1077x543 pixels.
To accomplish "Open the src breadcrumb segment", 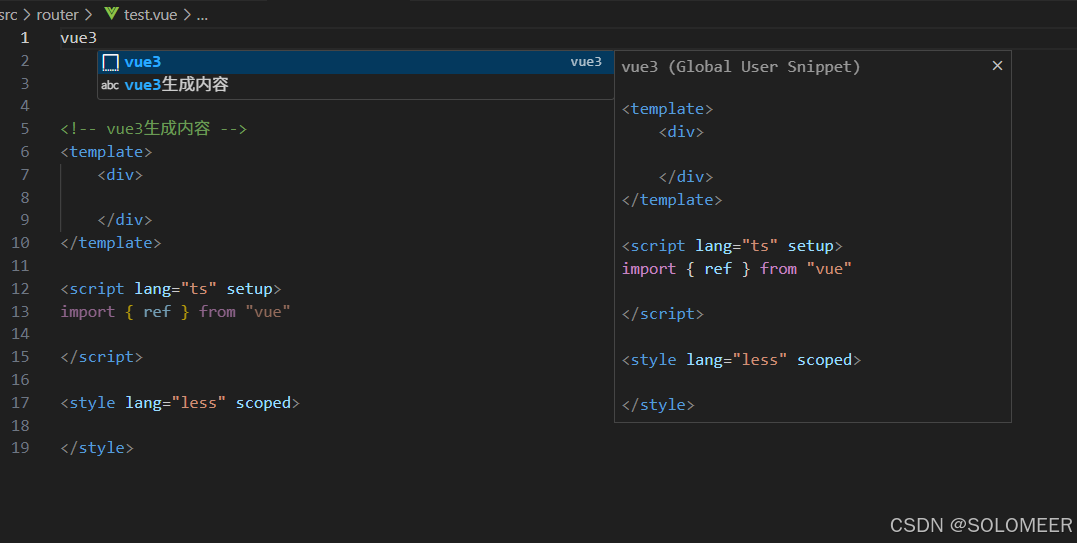I will tap(9, 15).
